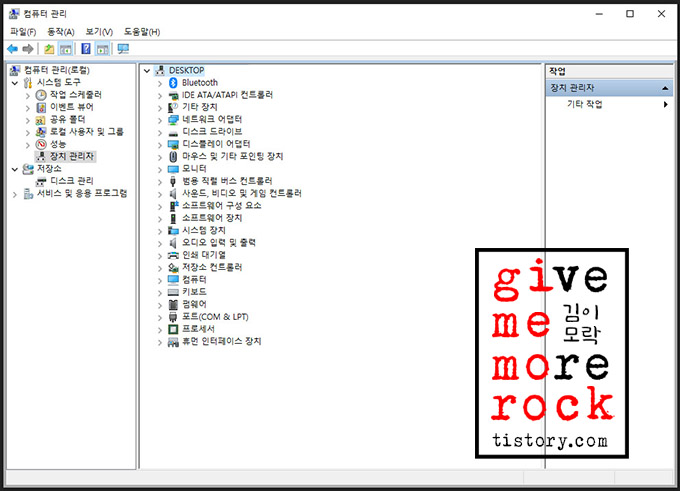Expand 서비스 및 응용 프로그램 node
The height and width of the screenshot is (491, 680).
pyautogui.click(x=15, y=194)
